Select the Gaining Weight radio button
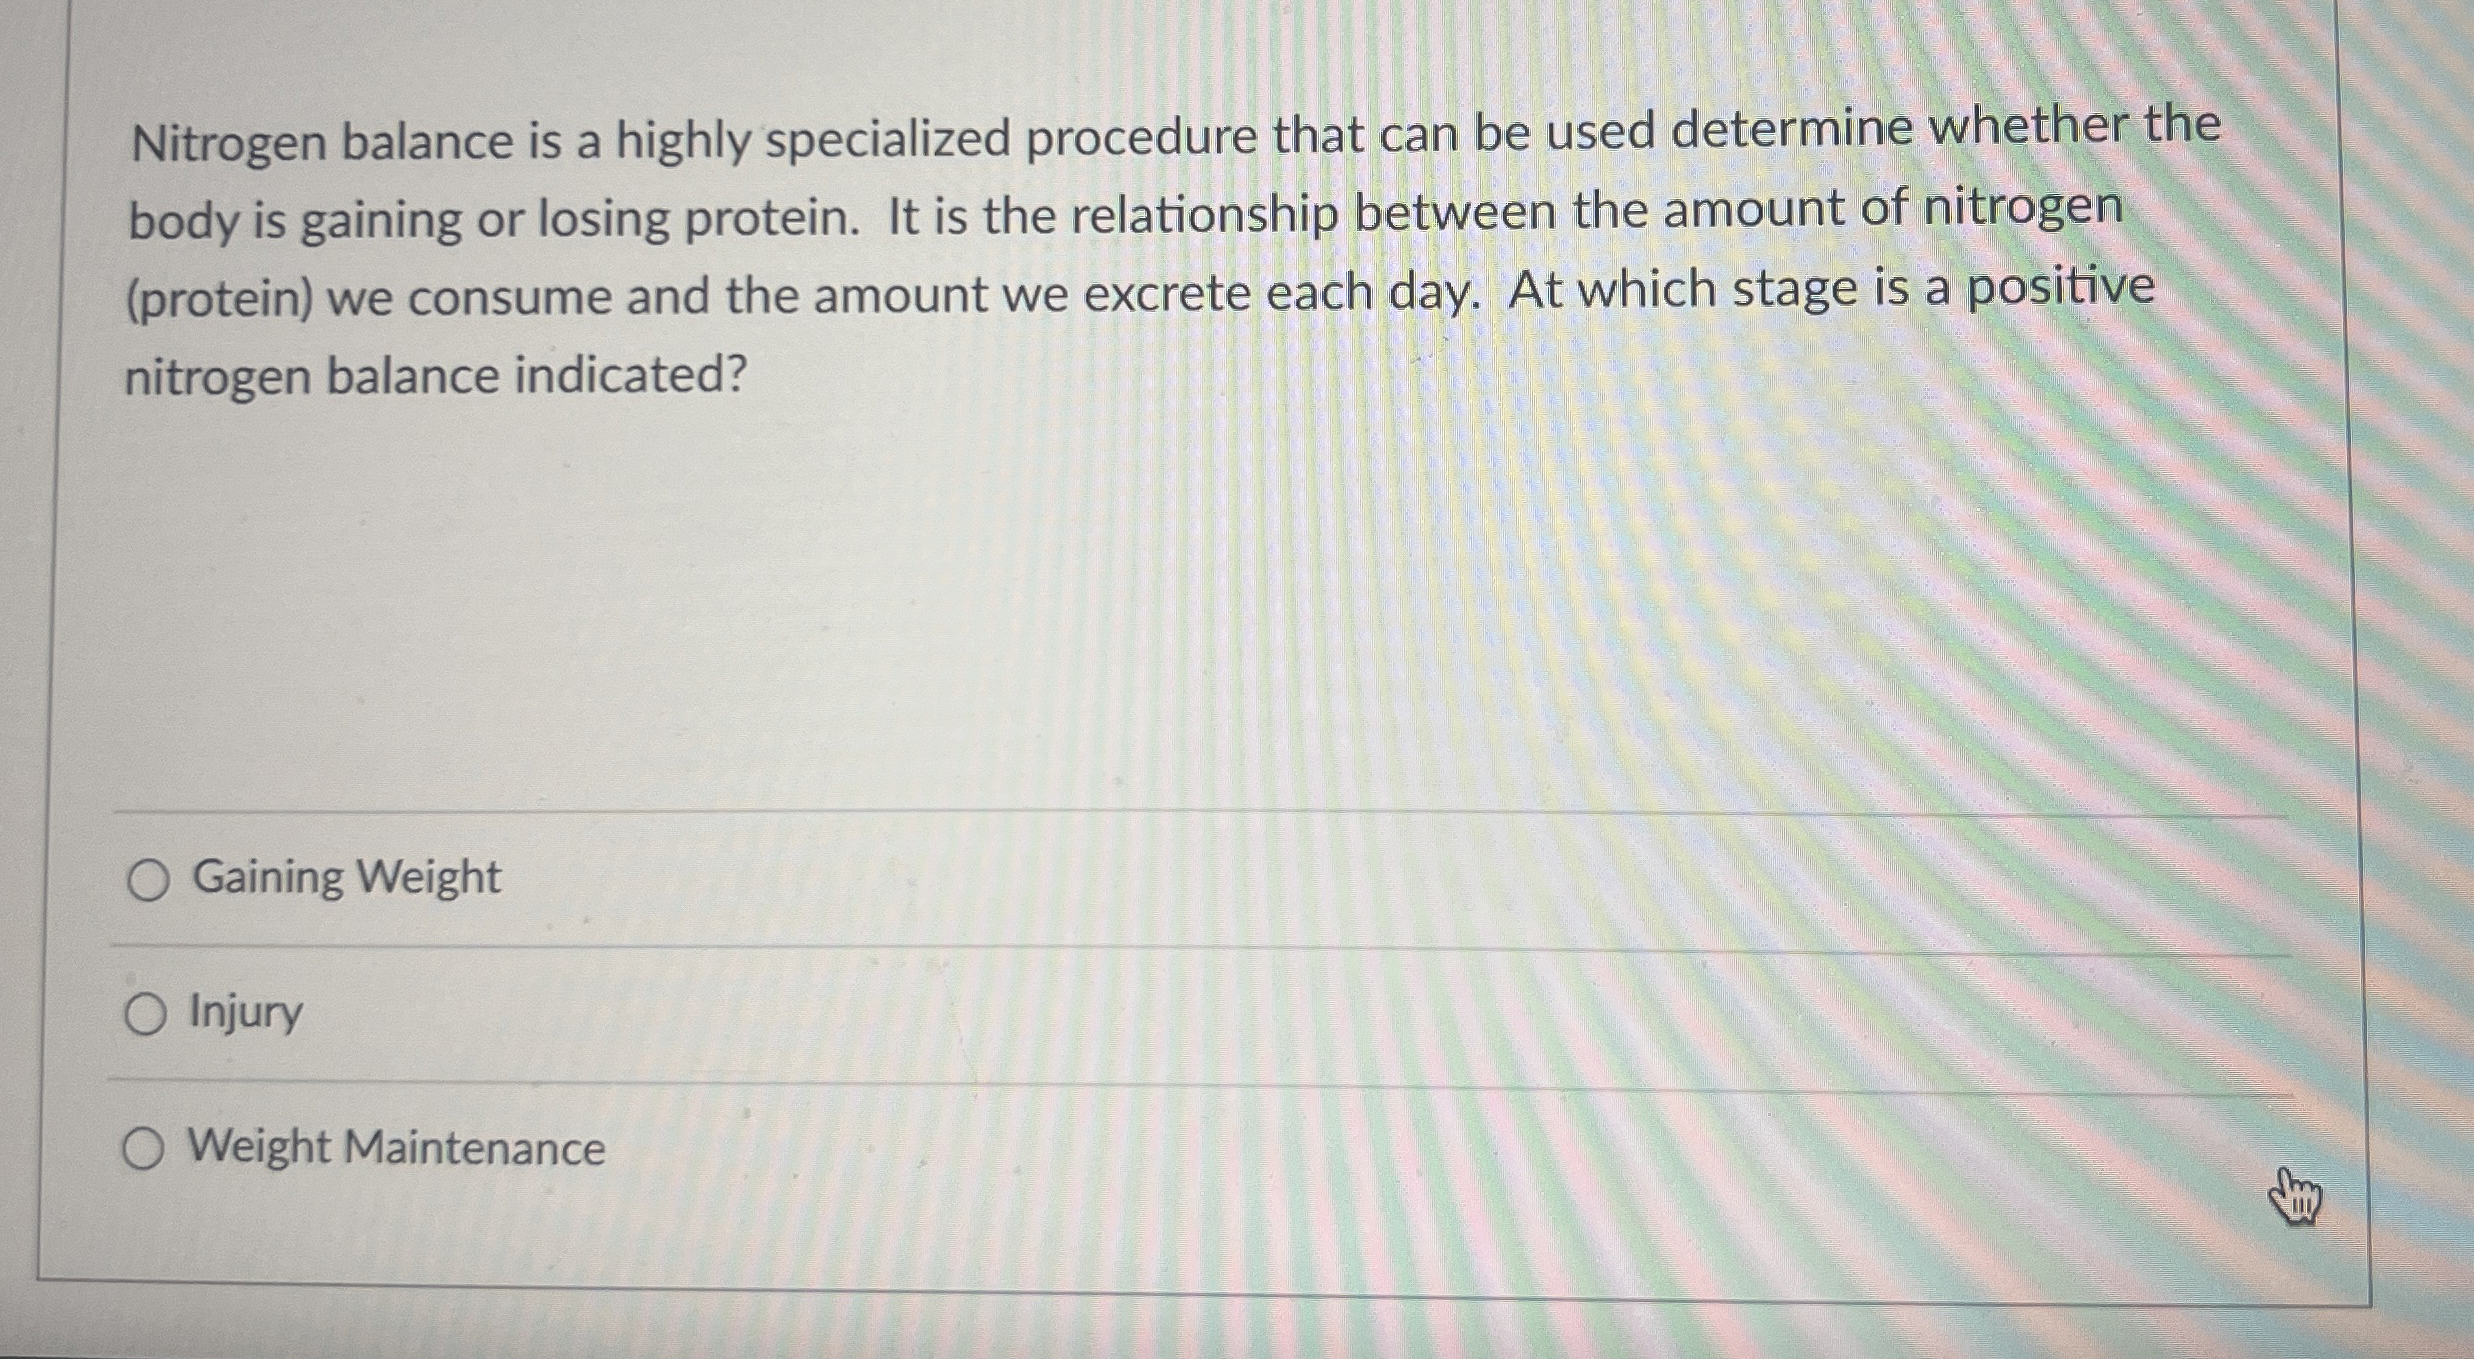This screenshot has height=1359, width=2474. pyautogui.click(x=148, y=881)
